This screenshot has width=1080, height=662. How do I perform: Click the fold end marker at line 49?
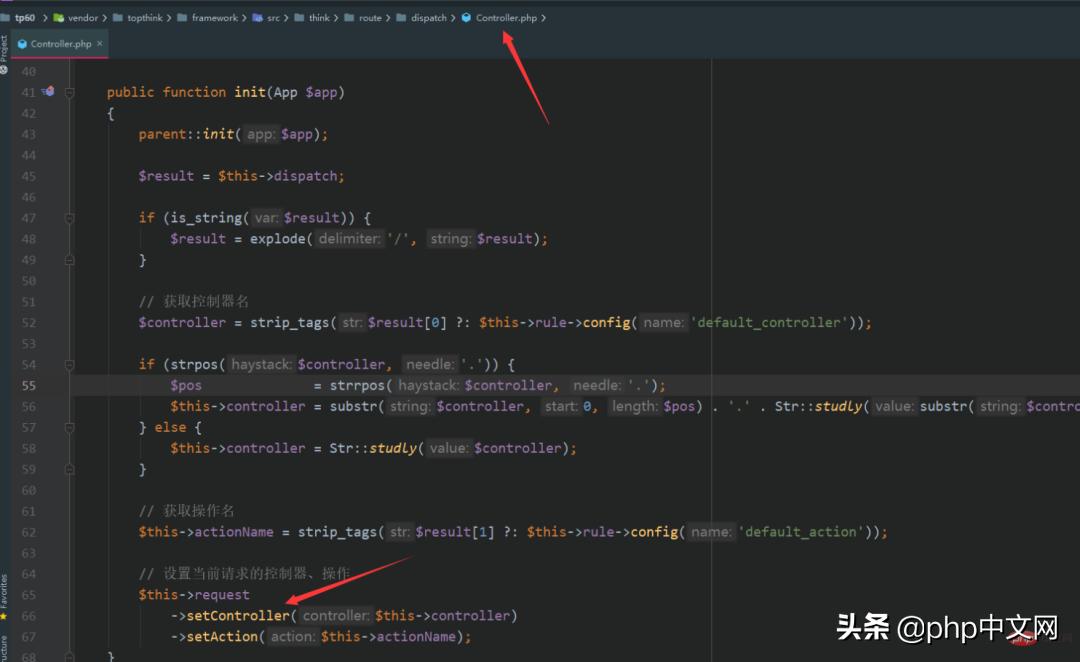point(70,260)
